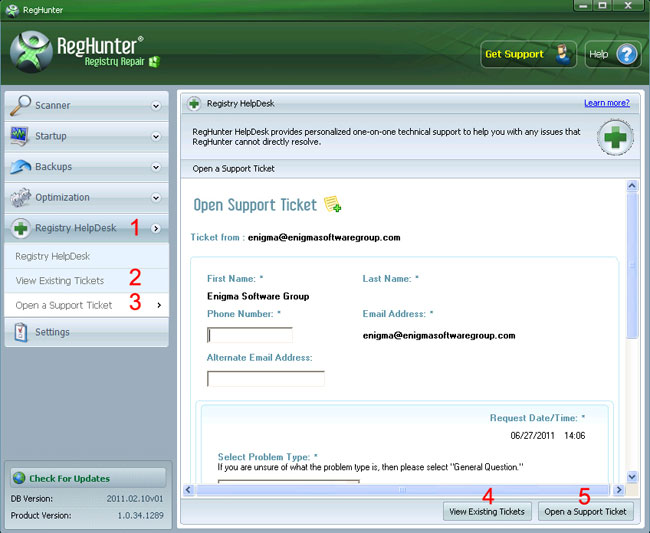Click the Settings clipboard icon
Viewport: 650px width, 533px height.
(x=20, y=332)
